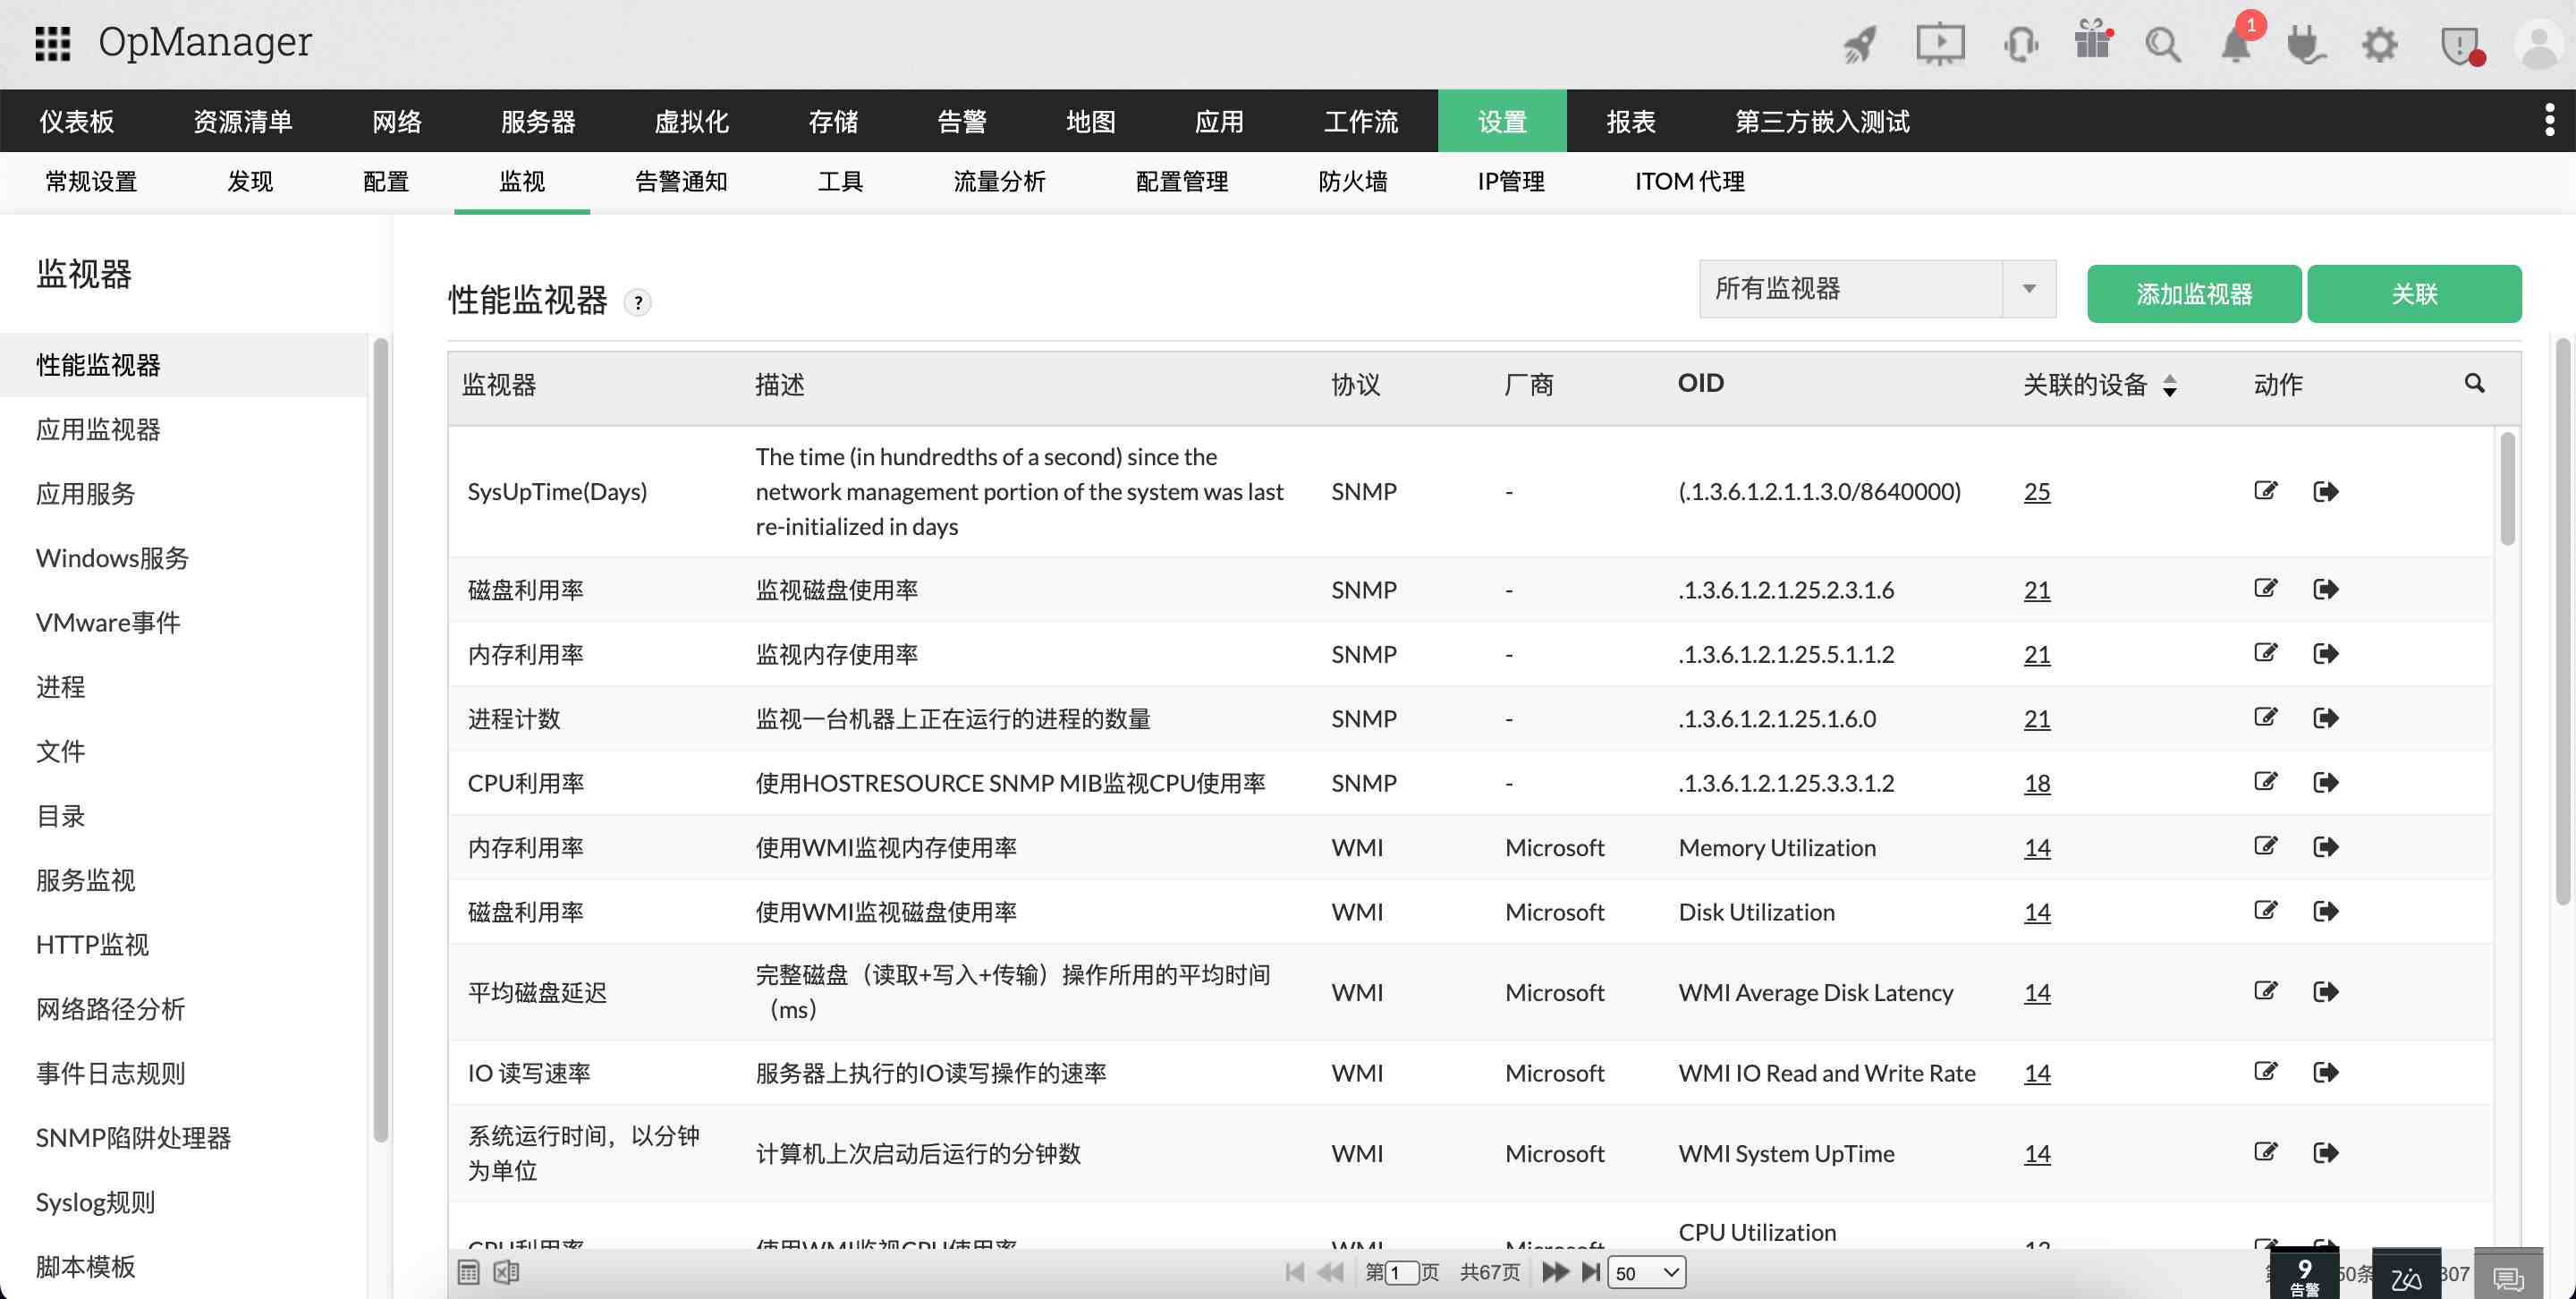Open the search icon in table header
2576x1299 pixels.
click(x=2475, y=383)
